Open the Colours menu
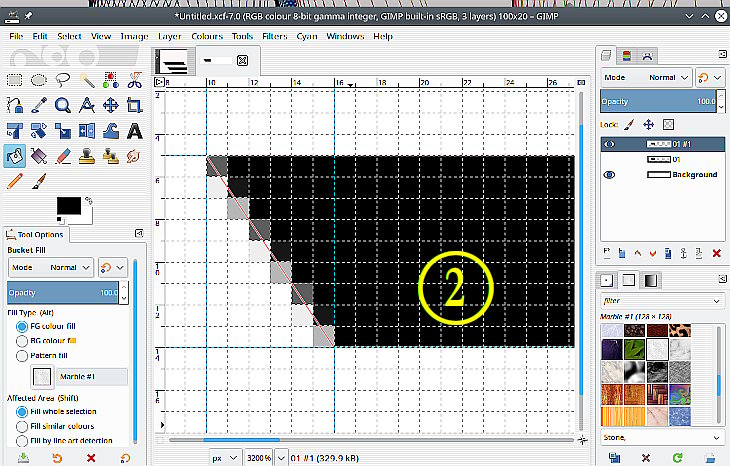Screen dimensions: 730x466 (x=207, y=36)
